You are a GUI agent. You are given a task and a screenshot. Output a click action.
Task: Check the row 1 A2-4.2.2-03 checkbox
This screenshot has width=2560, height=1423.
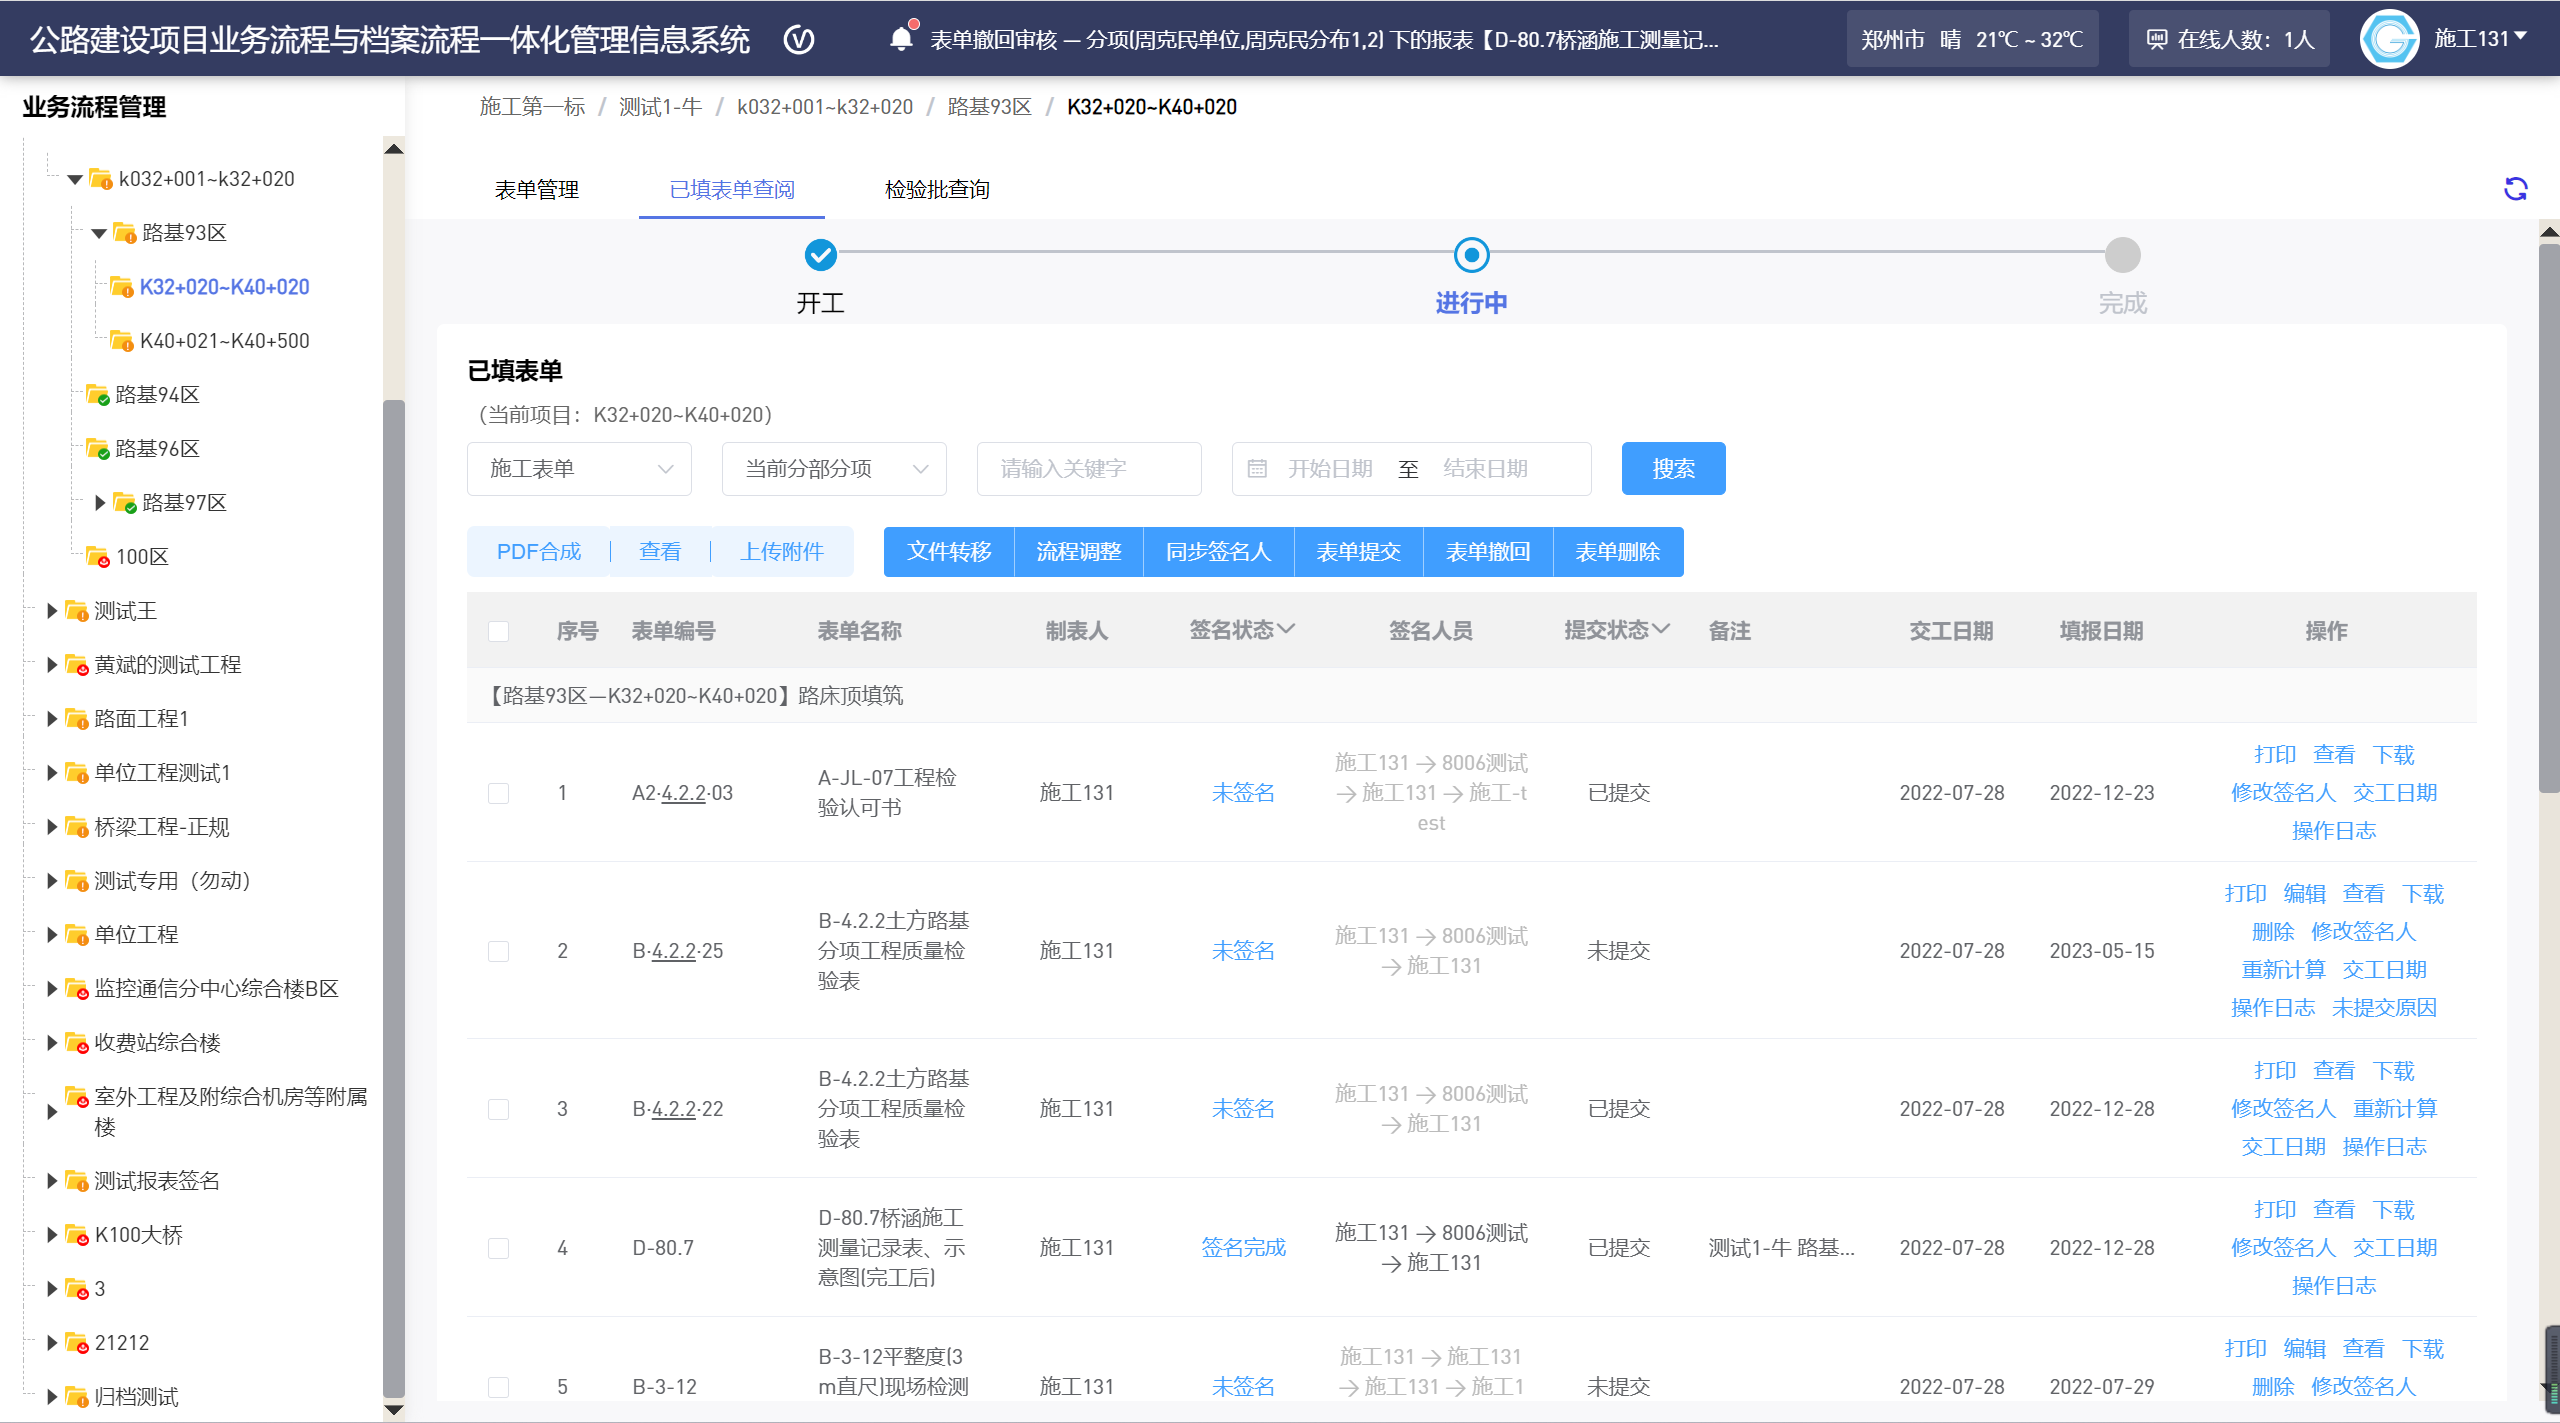499,793
